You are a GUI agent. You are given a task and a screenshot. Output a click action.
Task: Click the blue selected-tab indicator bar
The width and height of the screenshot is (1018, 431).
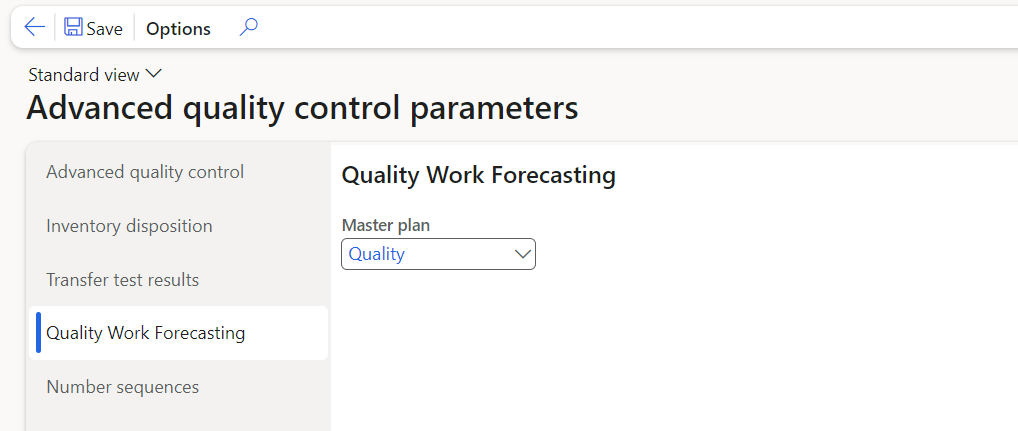point(39,333)
